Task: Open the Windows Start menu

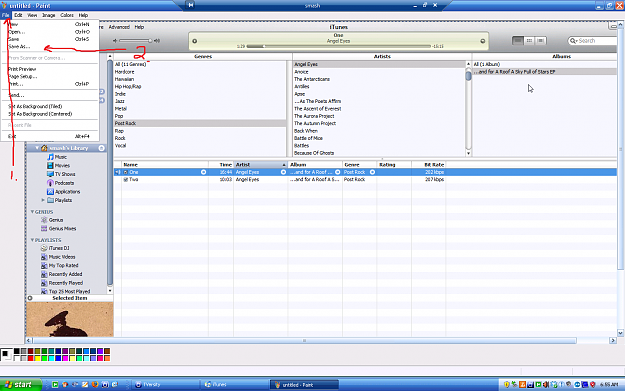Action: click(21, 385)
